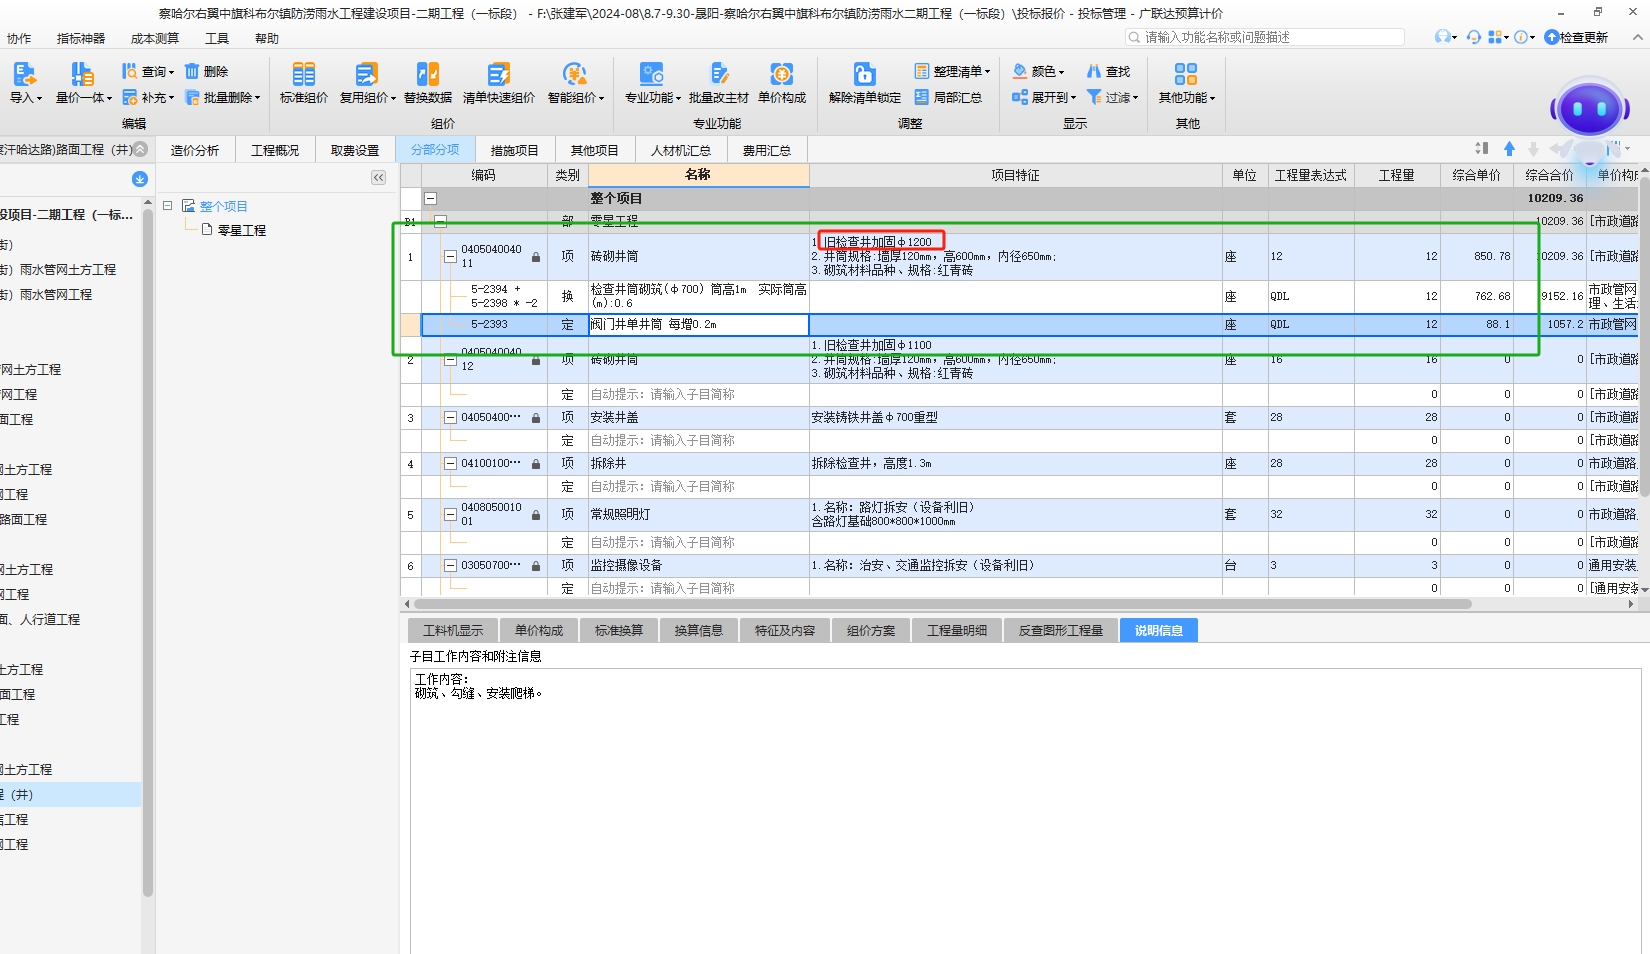Open the 帮助 menu
1650x954 pixels.
[x=267, y=38]
